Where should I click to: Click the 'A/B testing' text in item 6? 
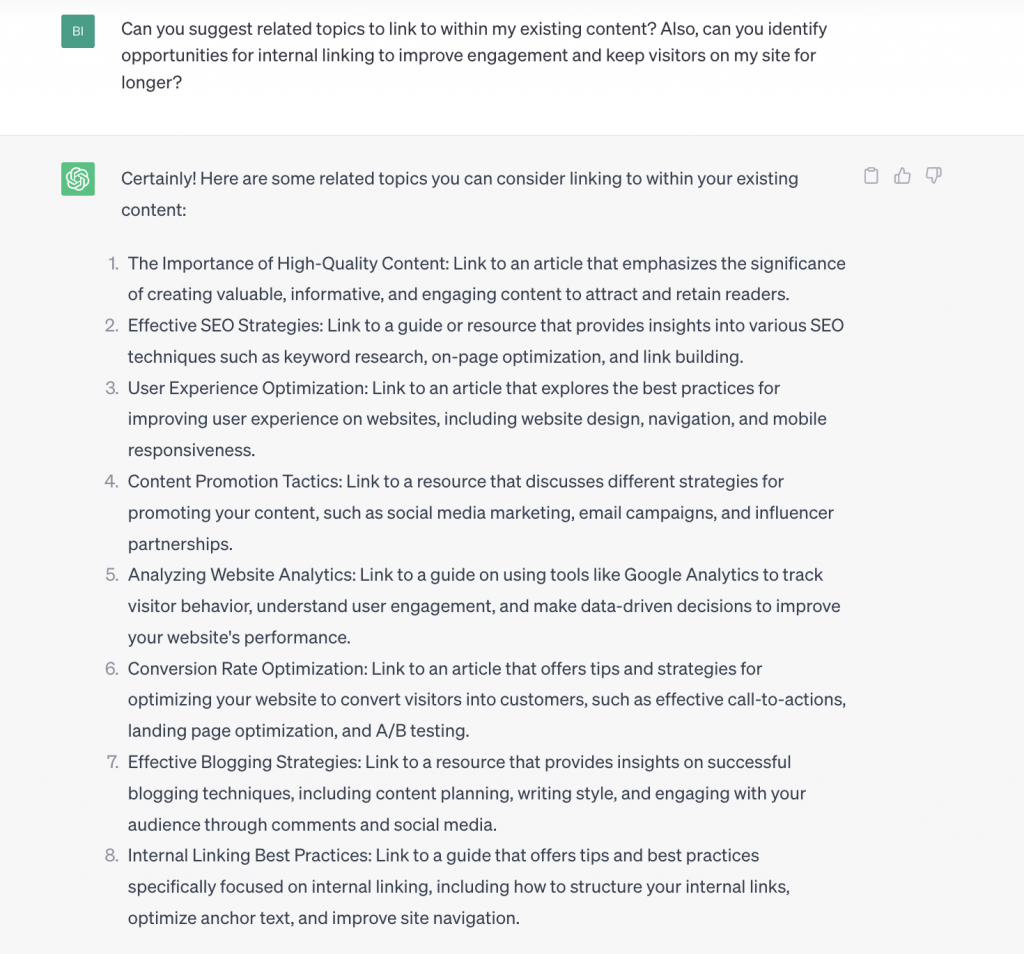[x=422, y=731]
